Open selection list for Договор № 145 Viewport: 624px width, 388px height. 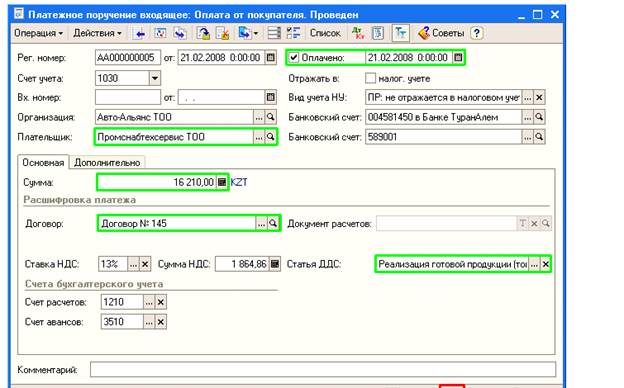pos(261,224)
